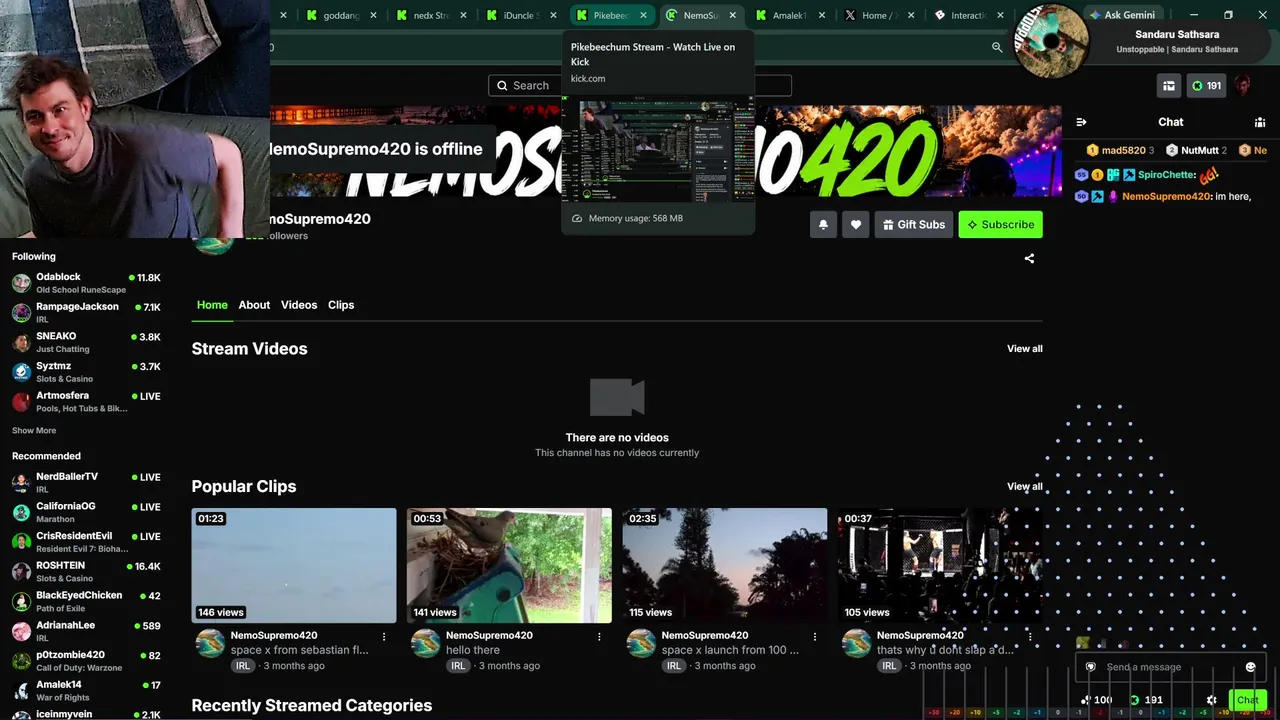The image size is (1280, 720).
Task: Open the dashboard icon beside 191 balance
Action: [x=1168, y=86]
